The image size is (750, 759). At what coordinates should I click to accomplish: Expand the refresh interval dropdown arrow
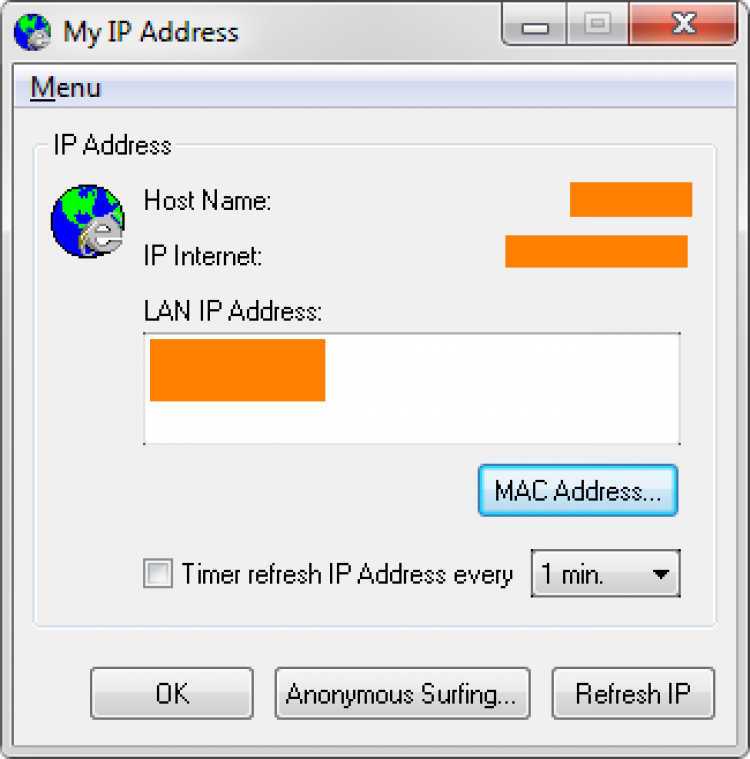[660, 574]
